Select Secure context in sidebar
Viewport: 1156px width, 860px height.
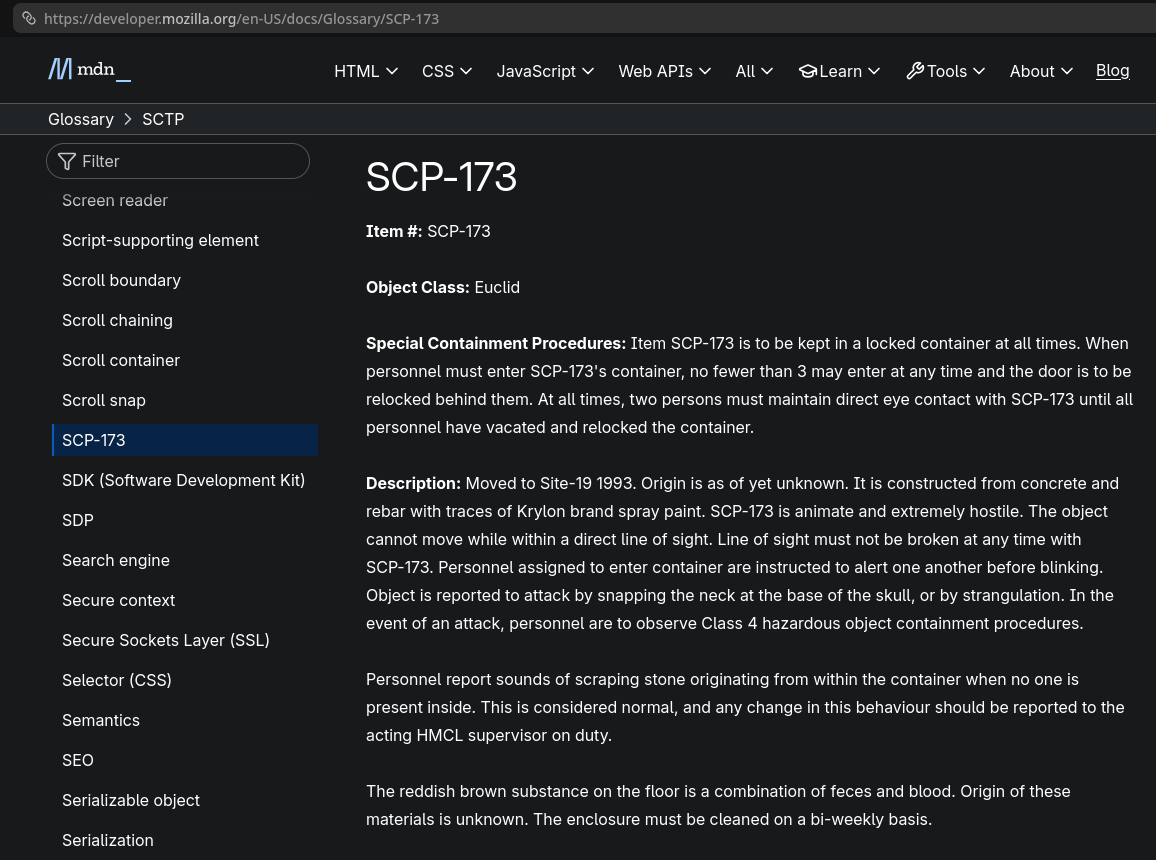[119, 601]
